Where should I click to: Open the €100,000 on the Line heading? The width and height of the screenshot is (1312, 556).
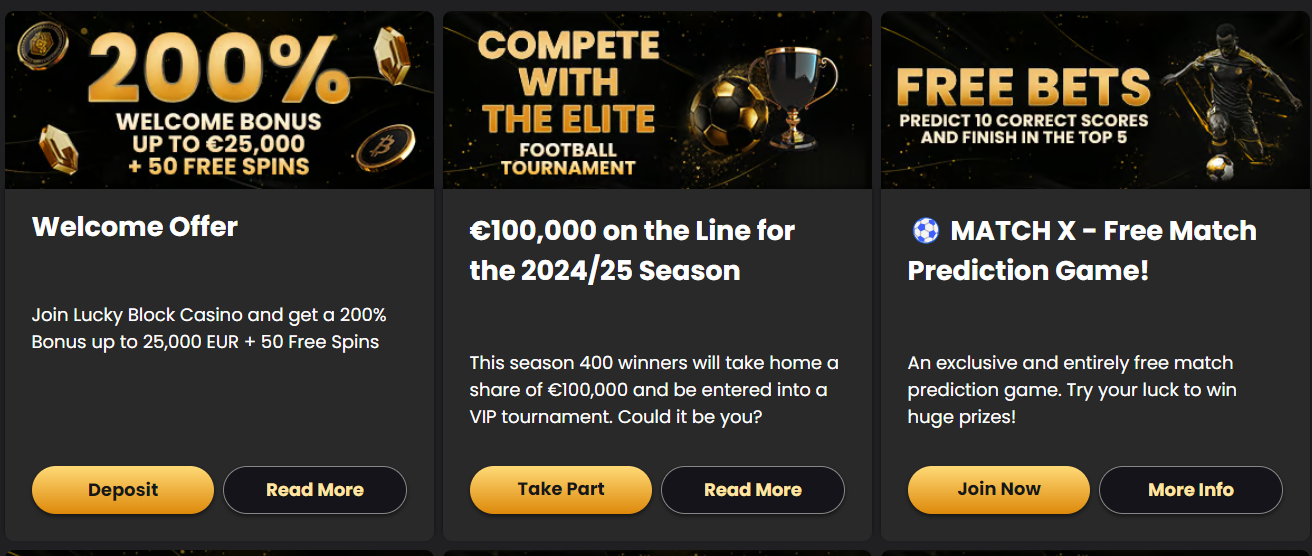[632, 250]
